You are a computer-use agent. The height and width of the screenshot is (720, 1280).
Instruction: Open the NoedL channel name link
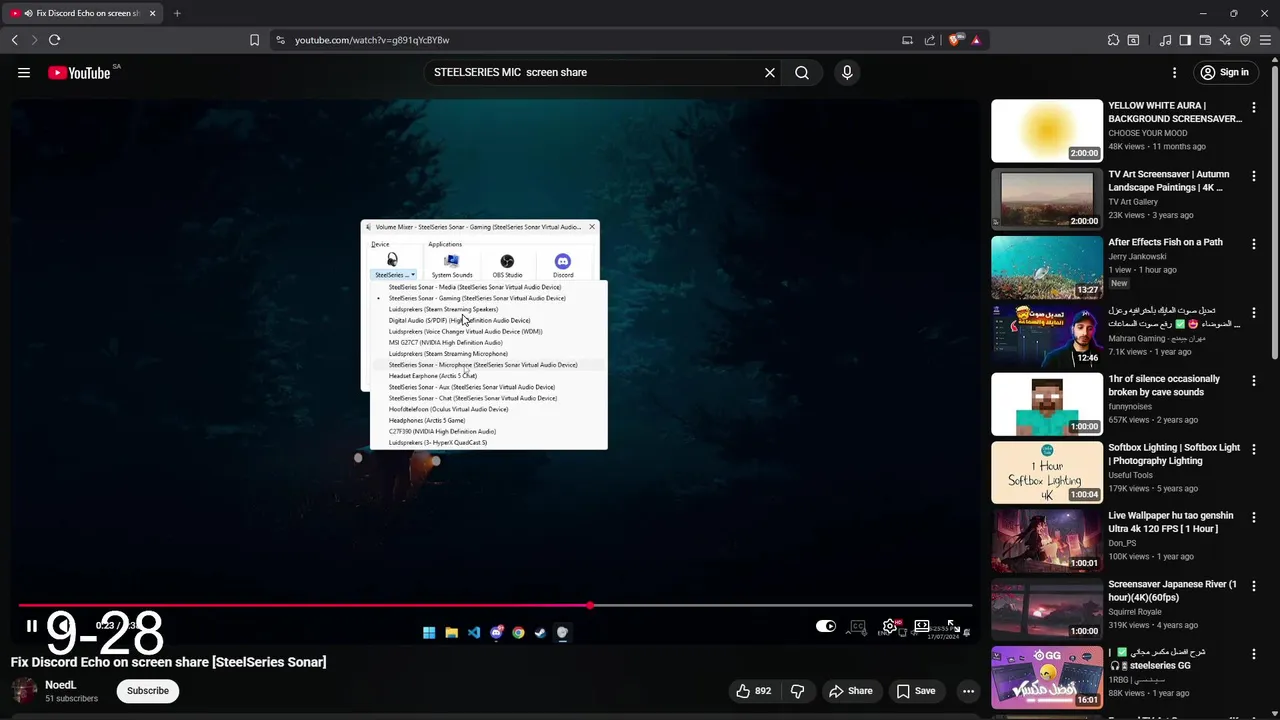(60, 685)
